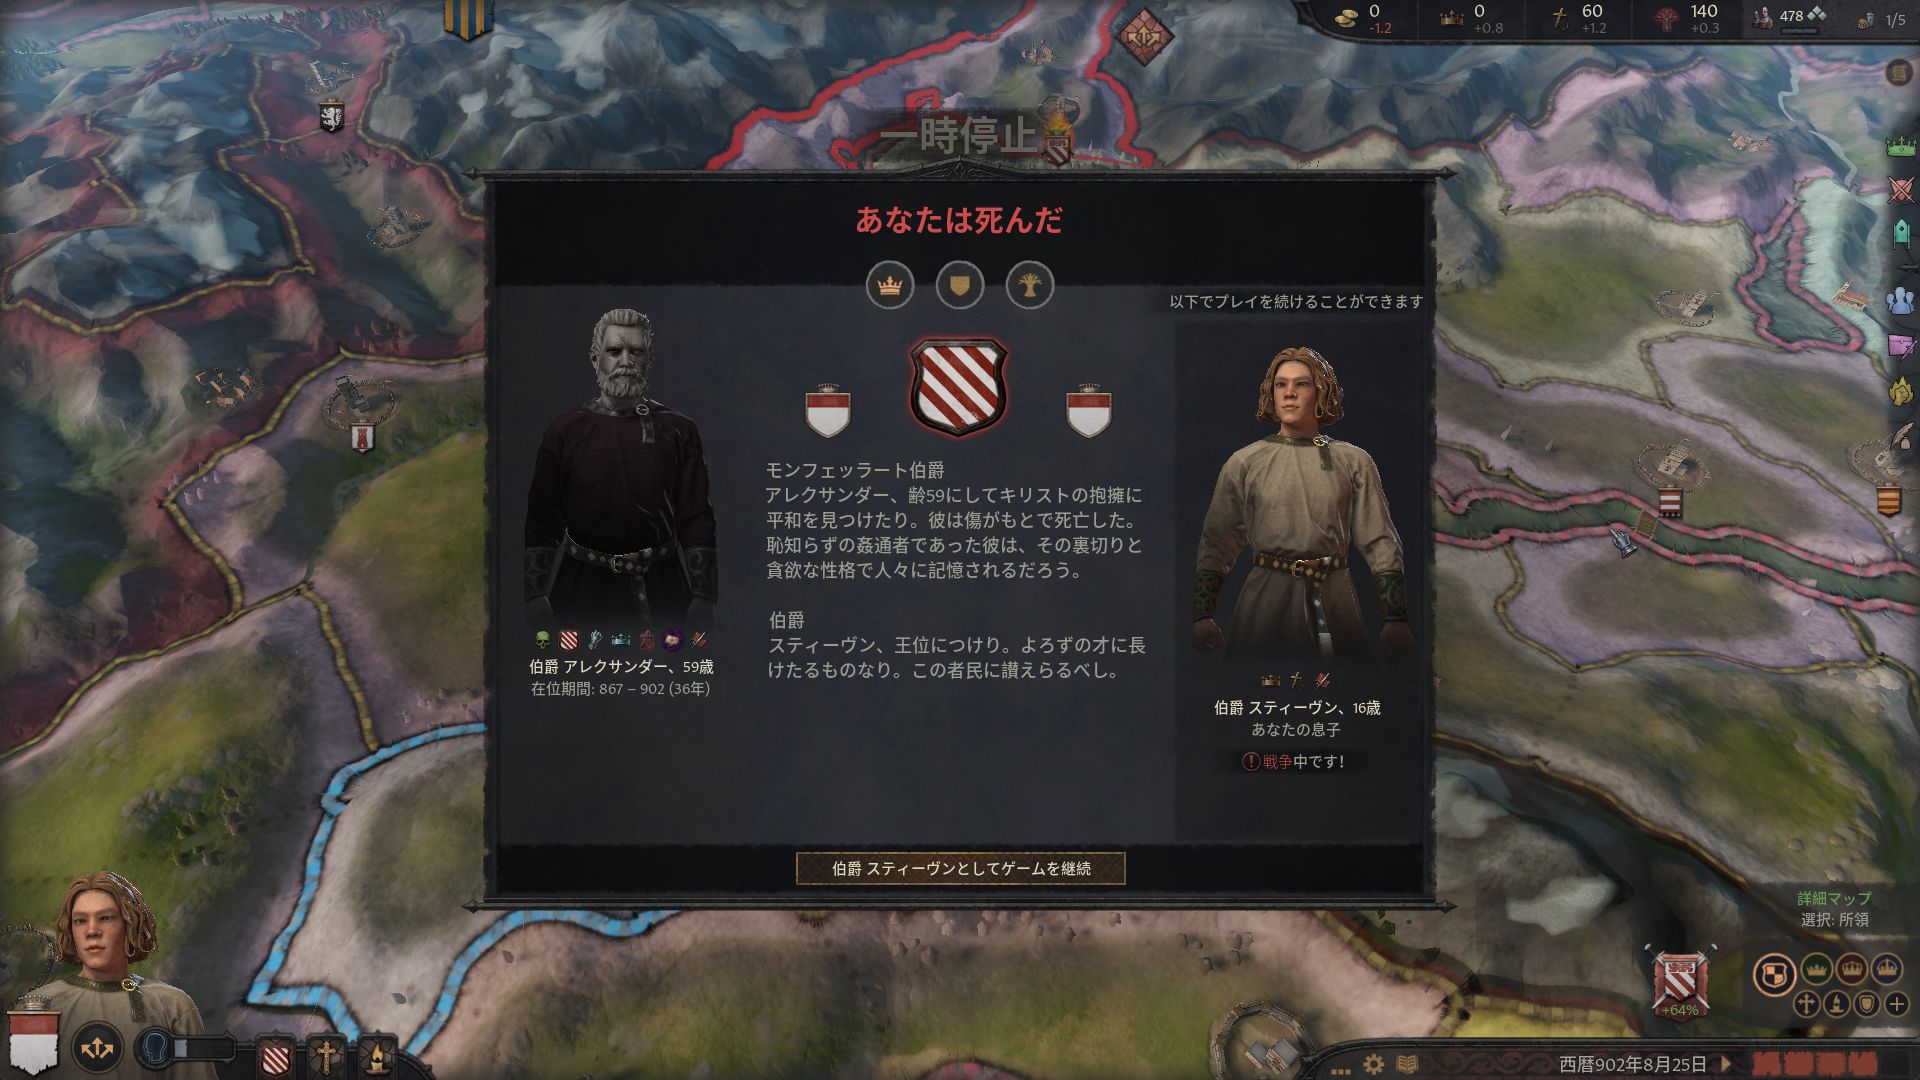The height and width of the screenshot is (1080, 1920).
Task: Open the Realm crown icon in right sidebar
Action: click(1900, 146)
